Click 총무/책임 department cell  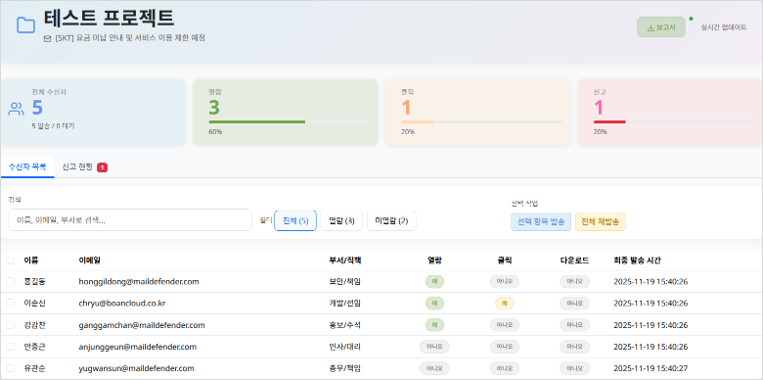(345, 368)
